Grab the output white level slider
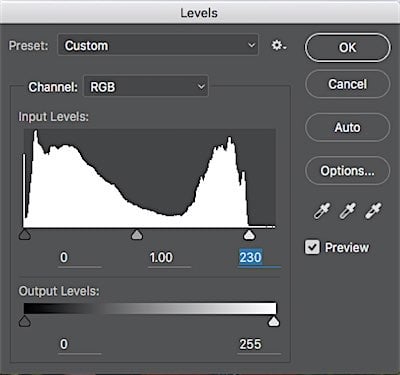The image size is (400, 375). (274, 321)
